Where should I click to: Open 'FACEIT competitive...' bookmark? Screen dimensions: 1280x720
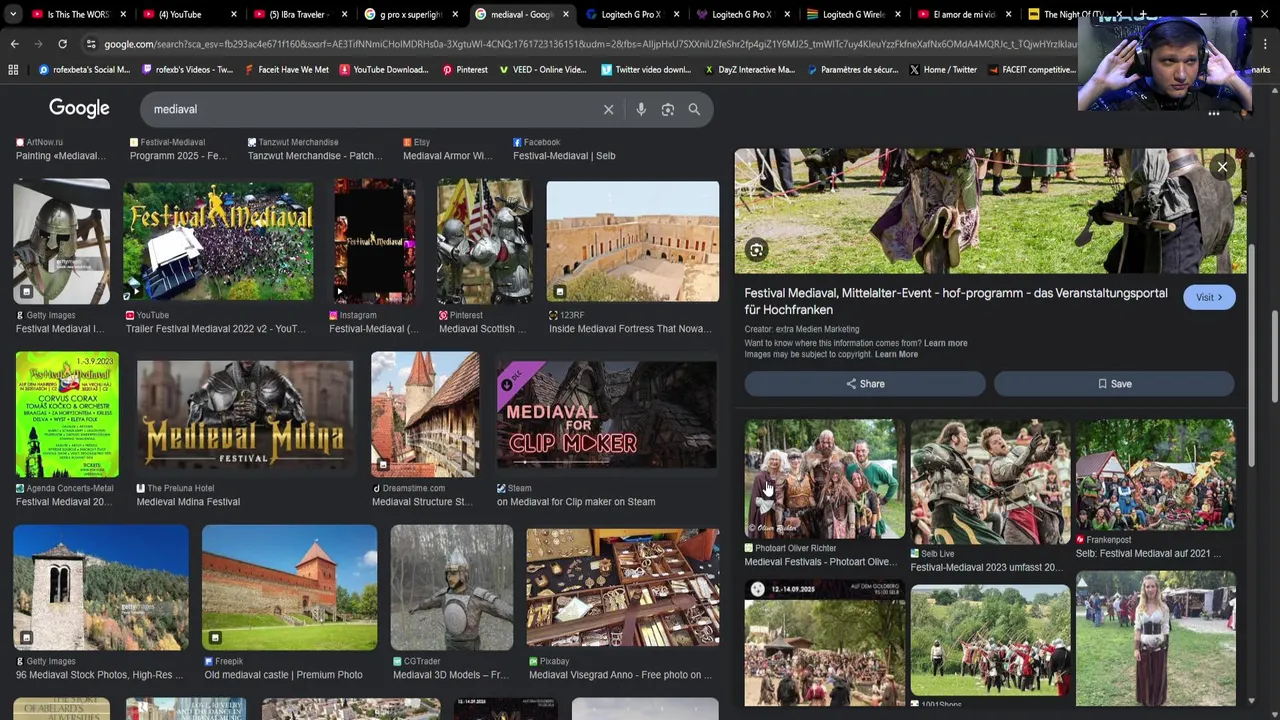click(x=1032, y=70)
